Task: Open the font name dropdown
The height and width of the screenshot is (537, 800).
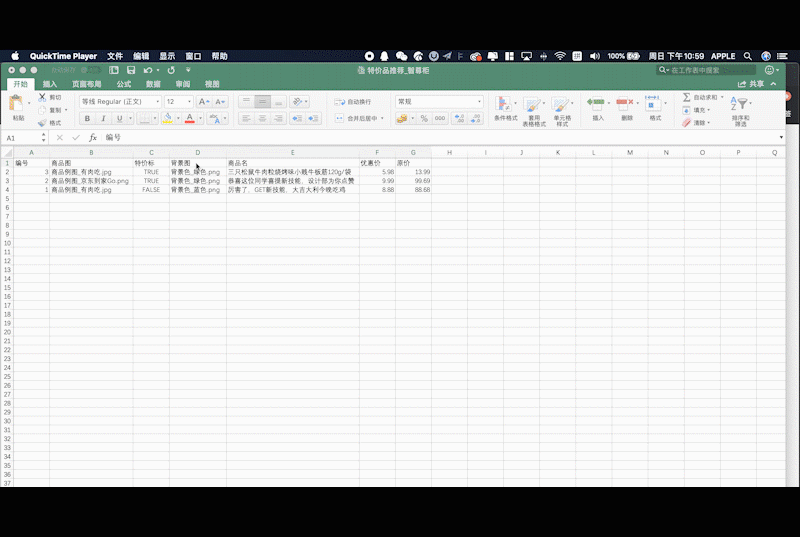Action: (158, 101)
